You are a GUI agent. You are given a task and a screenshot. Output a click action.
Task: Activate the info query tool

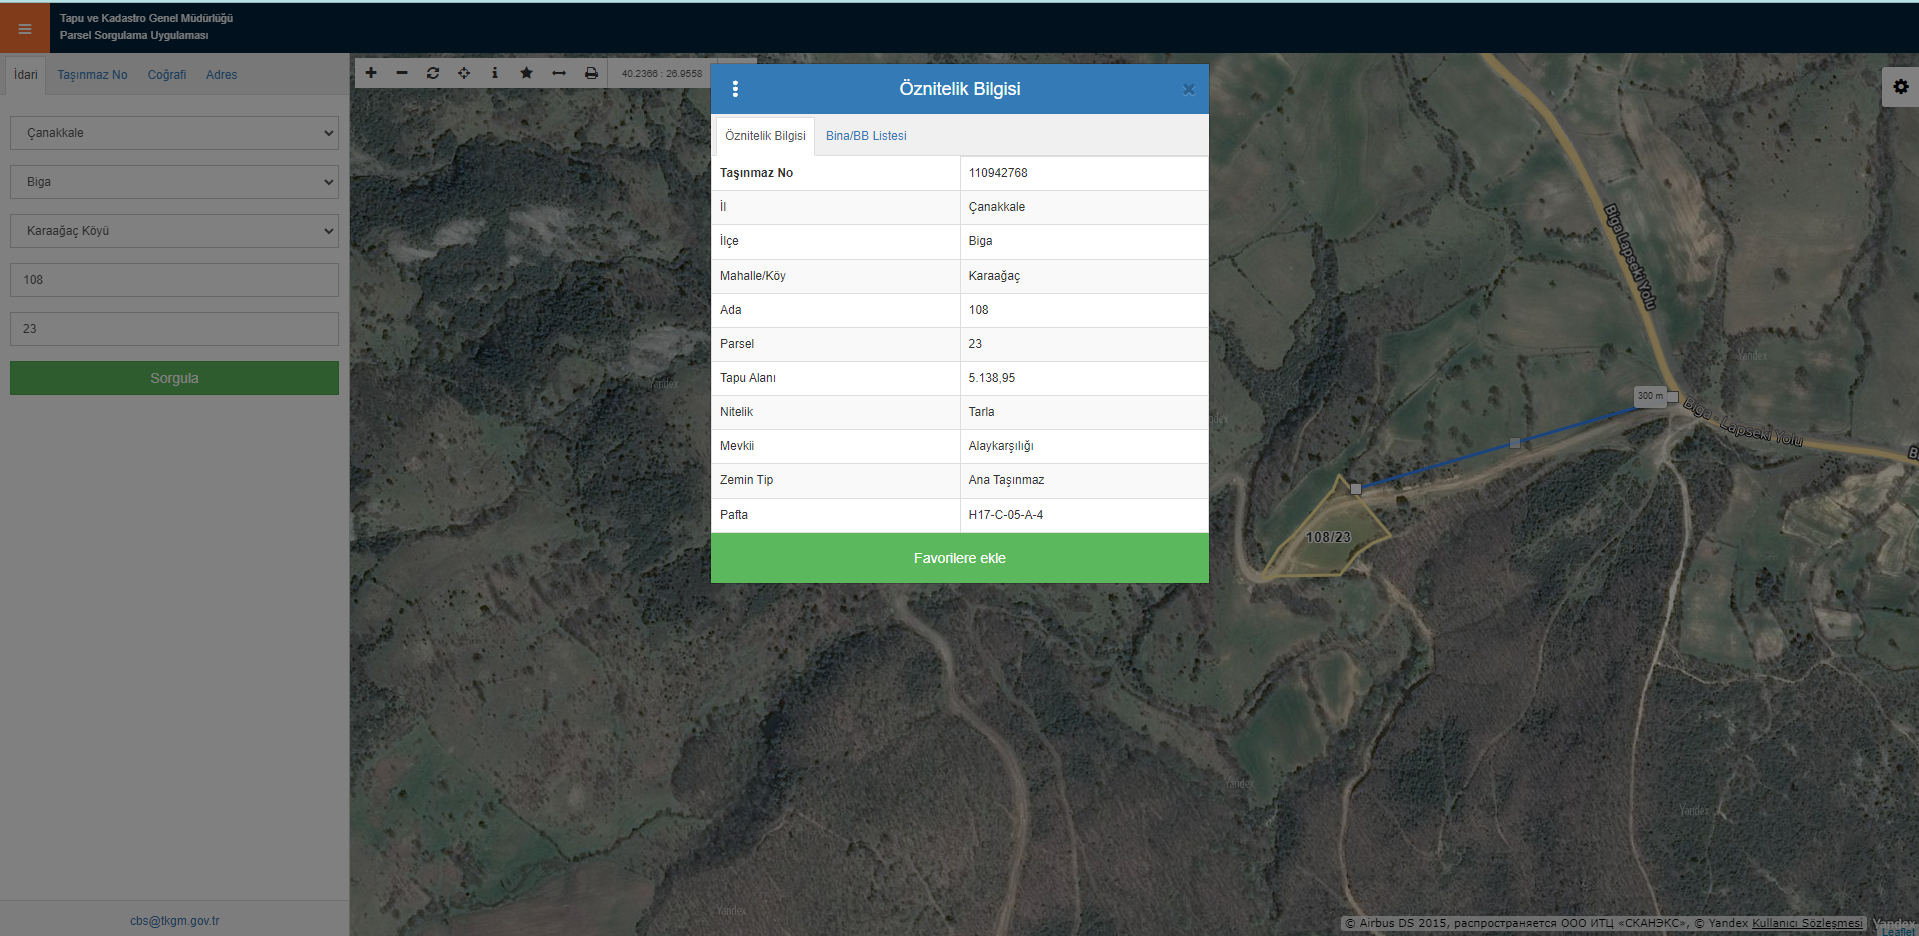coord(495,73)
